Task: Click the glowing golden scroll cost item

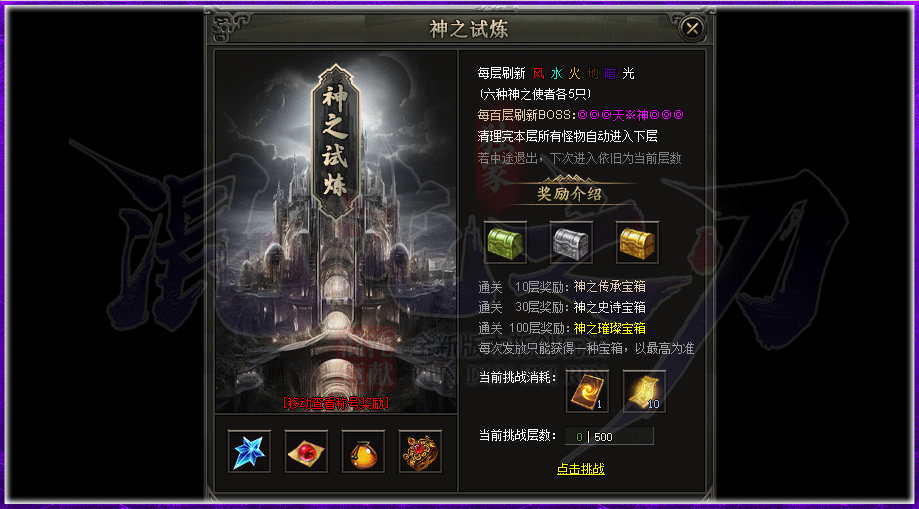Action: click(644, 391)
